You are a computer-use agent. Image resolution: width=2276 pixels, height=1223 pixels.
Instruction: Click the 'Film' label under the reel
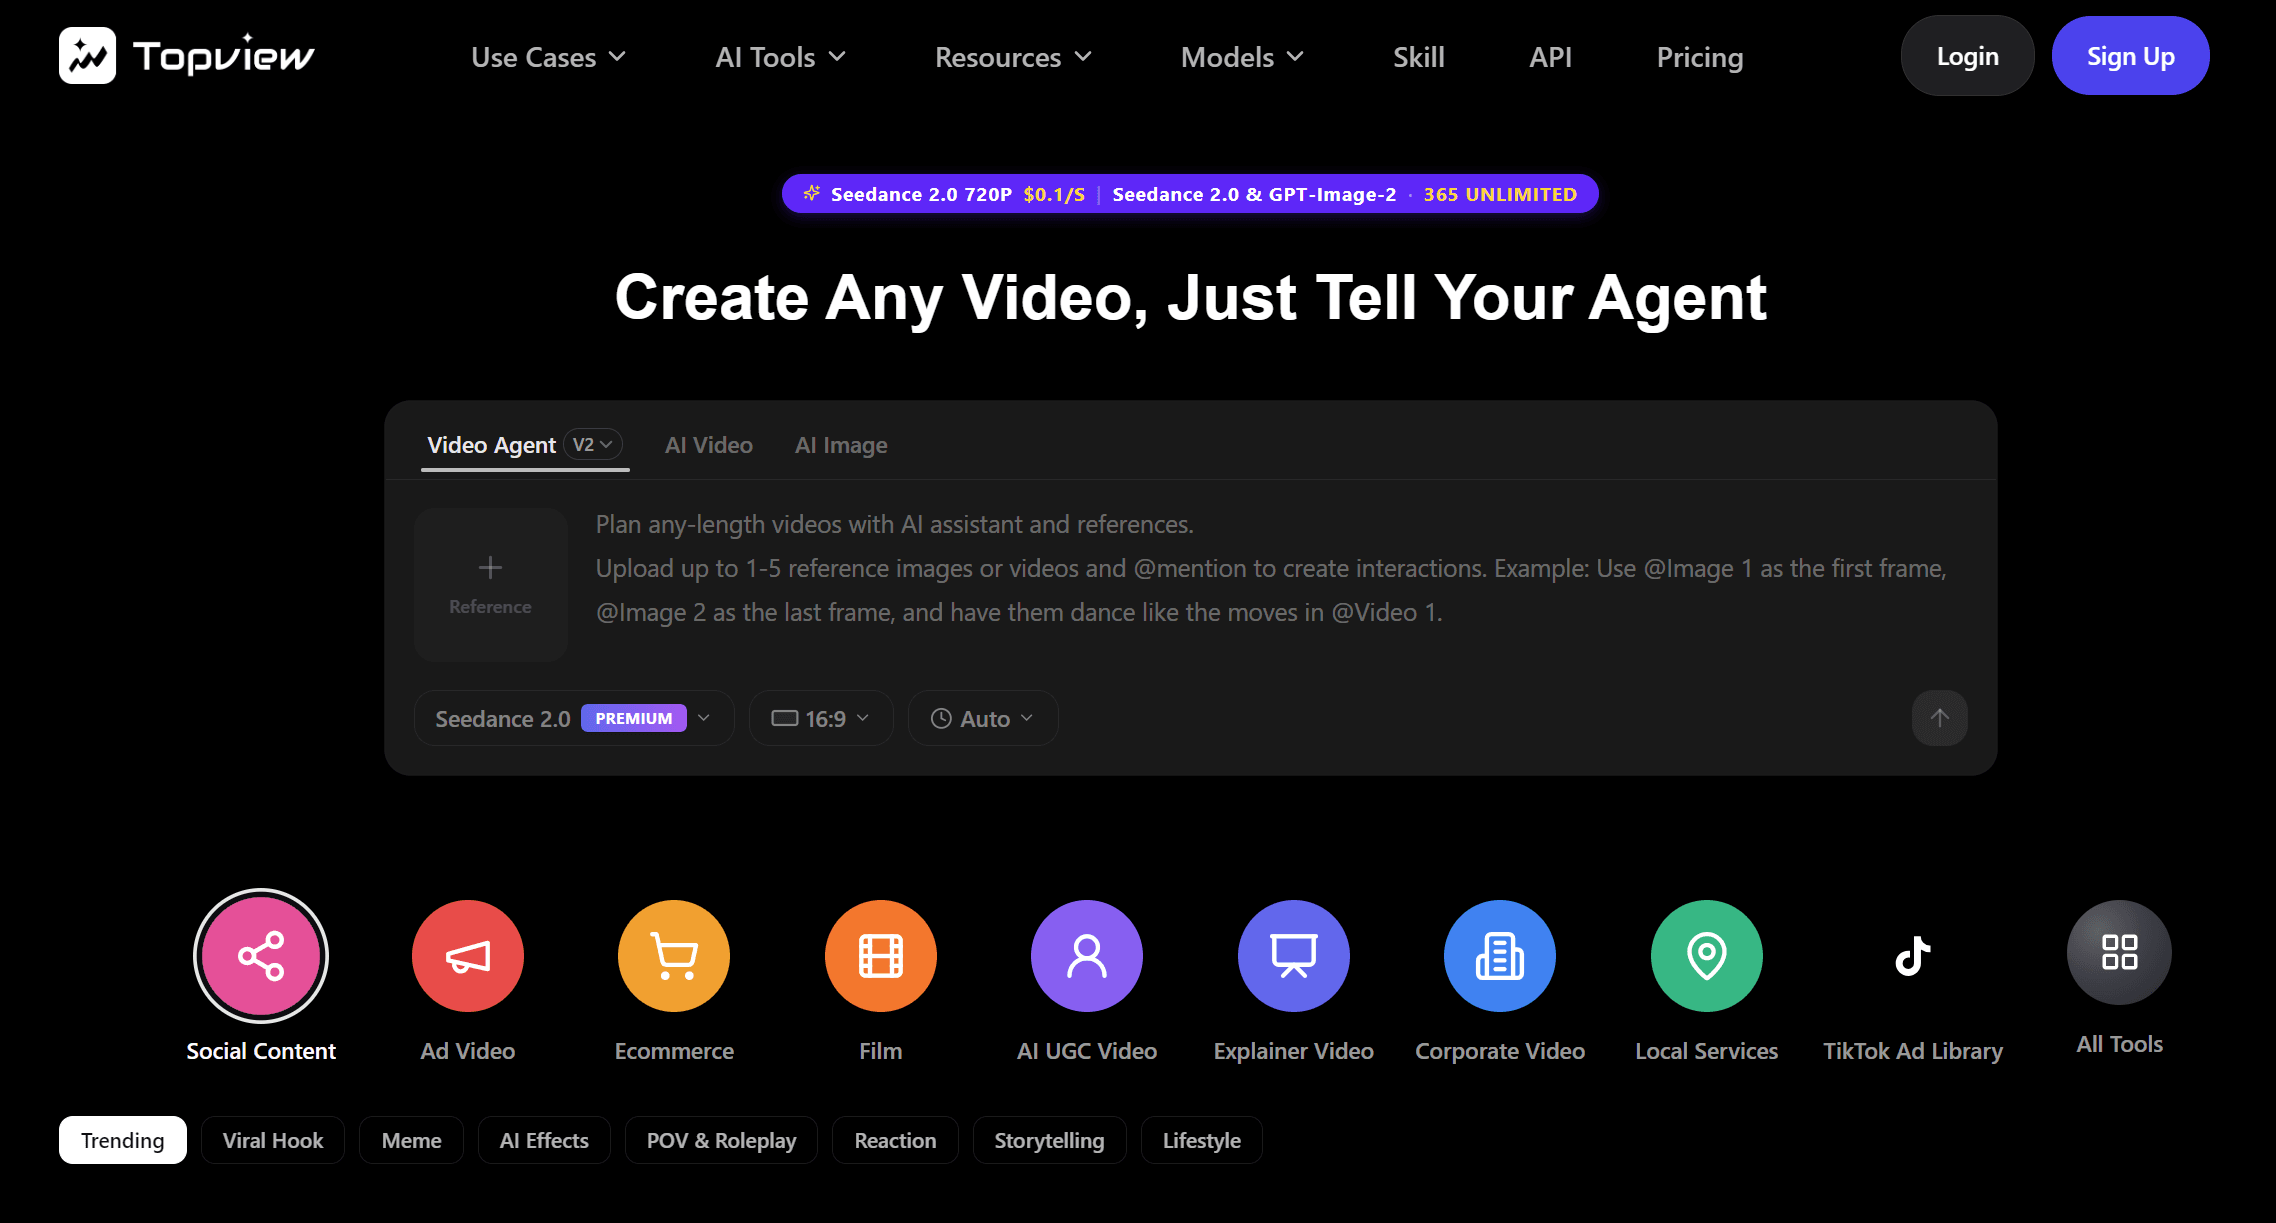click(x=881, y=1051)
